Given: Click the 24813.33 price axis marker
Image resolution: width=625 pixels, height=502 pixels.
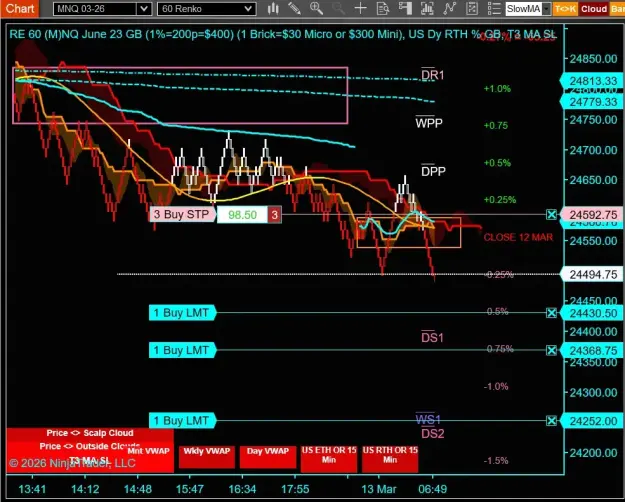Looking at the screenshot, I should (x=592, y=81).
